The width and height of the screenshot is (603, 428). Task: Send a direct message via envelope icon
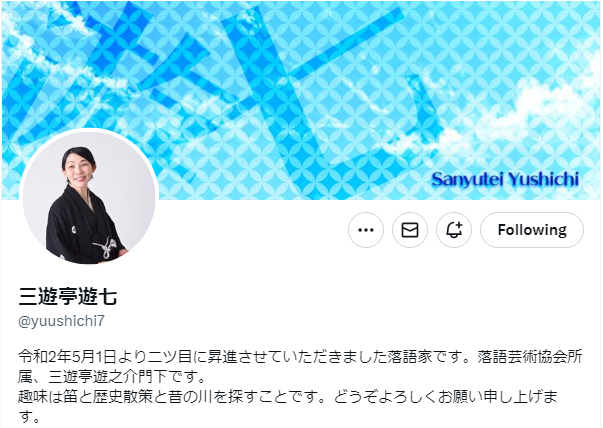click(x=410, y=230)
